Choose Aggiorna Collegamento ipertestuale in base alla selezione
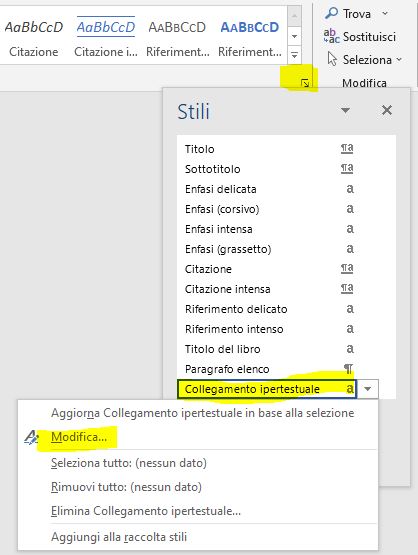This screenshot has width=418, height=555. (x=202, y=413)
